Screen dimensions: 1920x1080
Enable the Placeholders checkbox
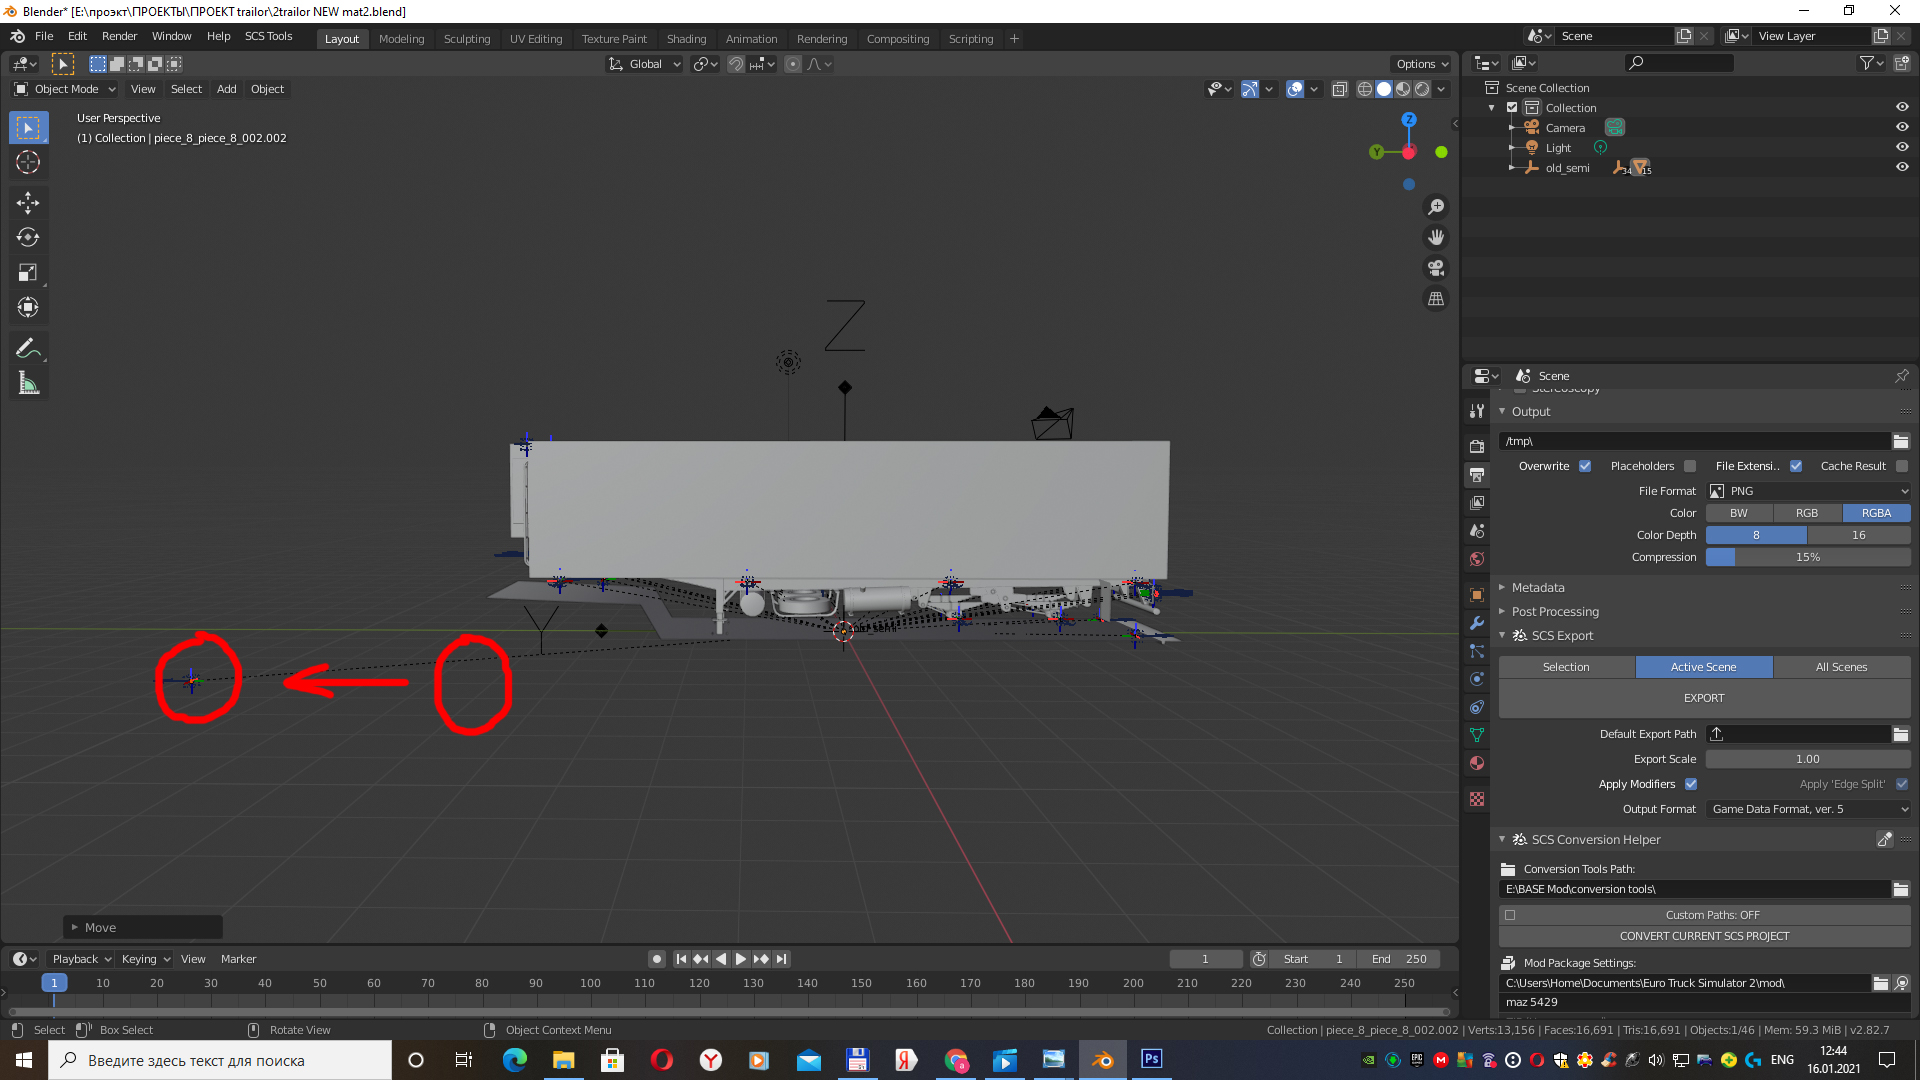point(1690,466)
